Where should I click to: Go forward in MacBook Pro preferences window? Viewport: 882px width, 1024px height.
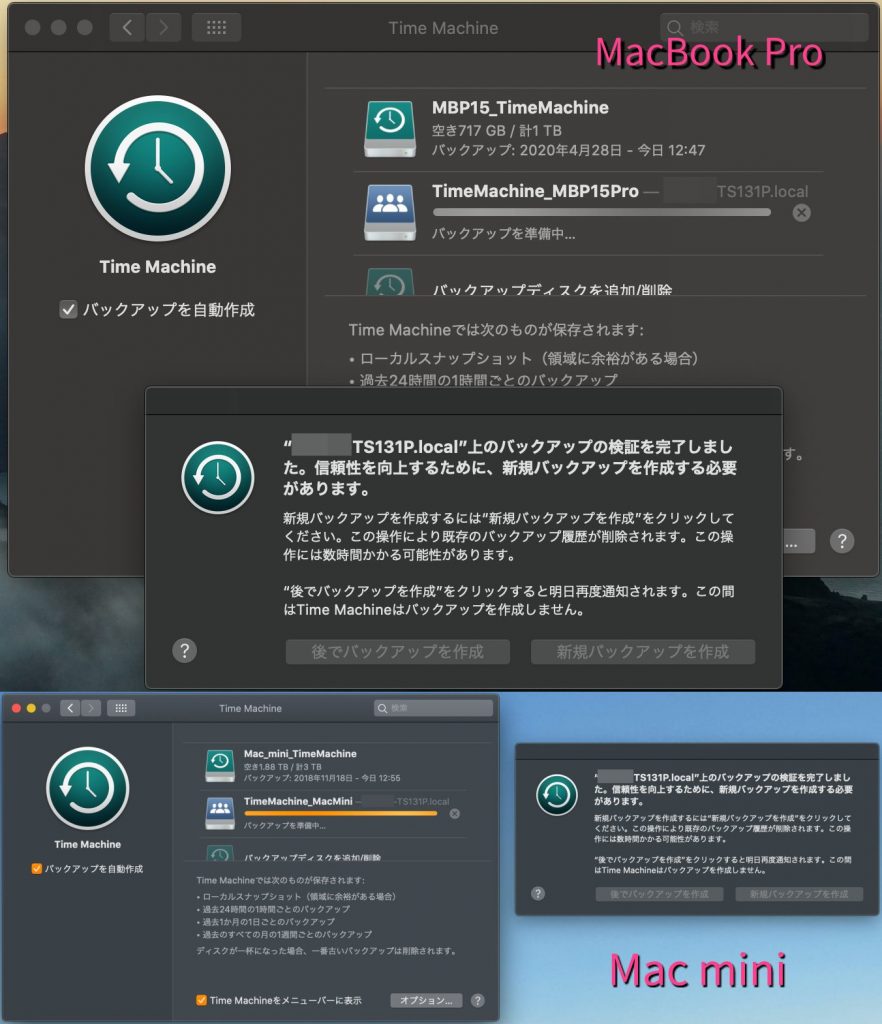pyautogui.click(x=163, y=27)
